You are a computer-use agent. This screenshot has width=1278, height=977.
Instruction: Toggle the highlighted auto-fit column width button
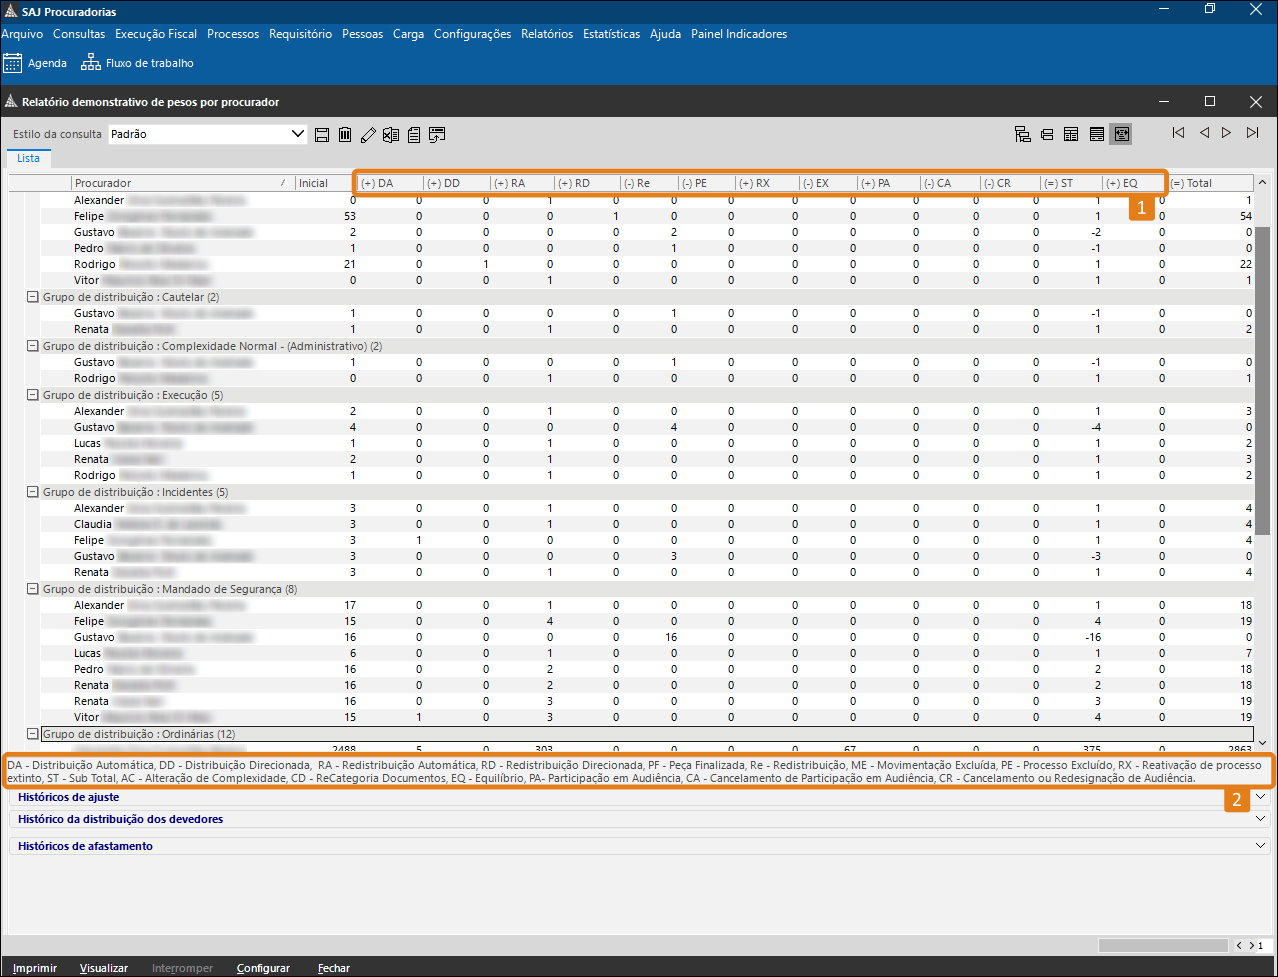1120,134
